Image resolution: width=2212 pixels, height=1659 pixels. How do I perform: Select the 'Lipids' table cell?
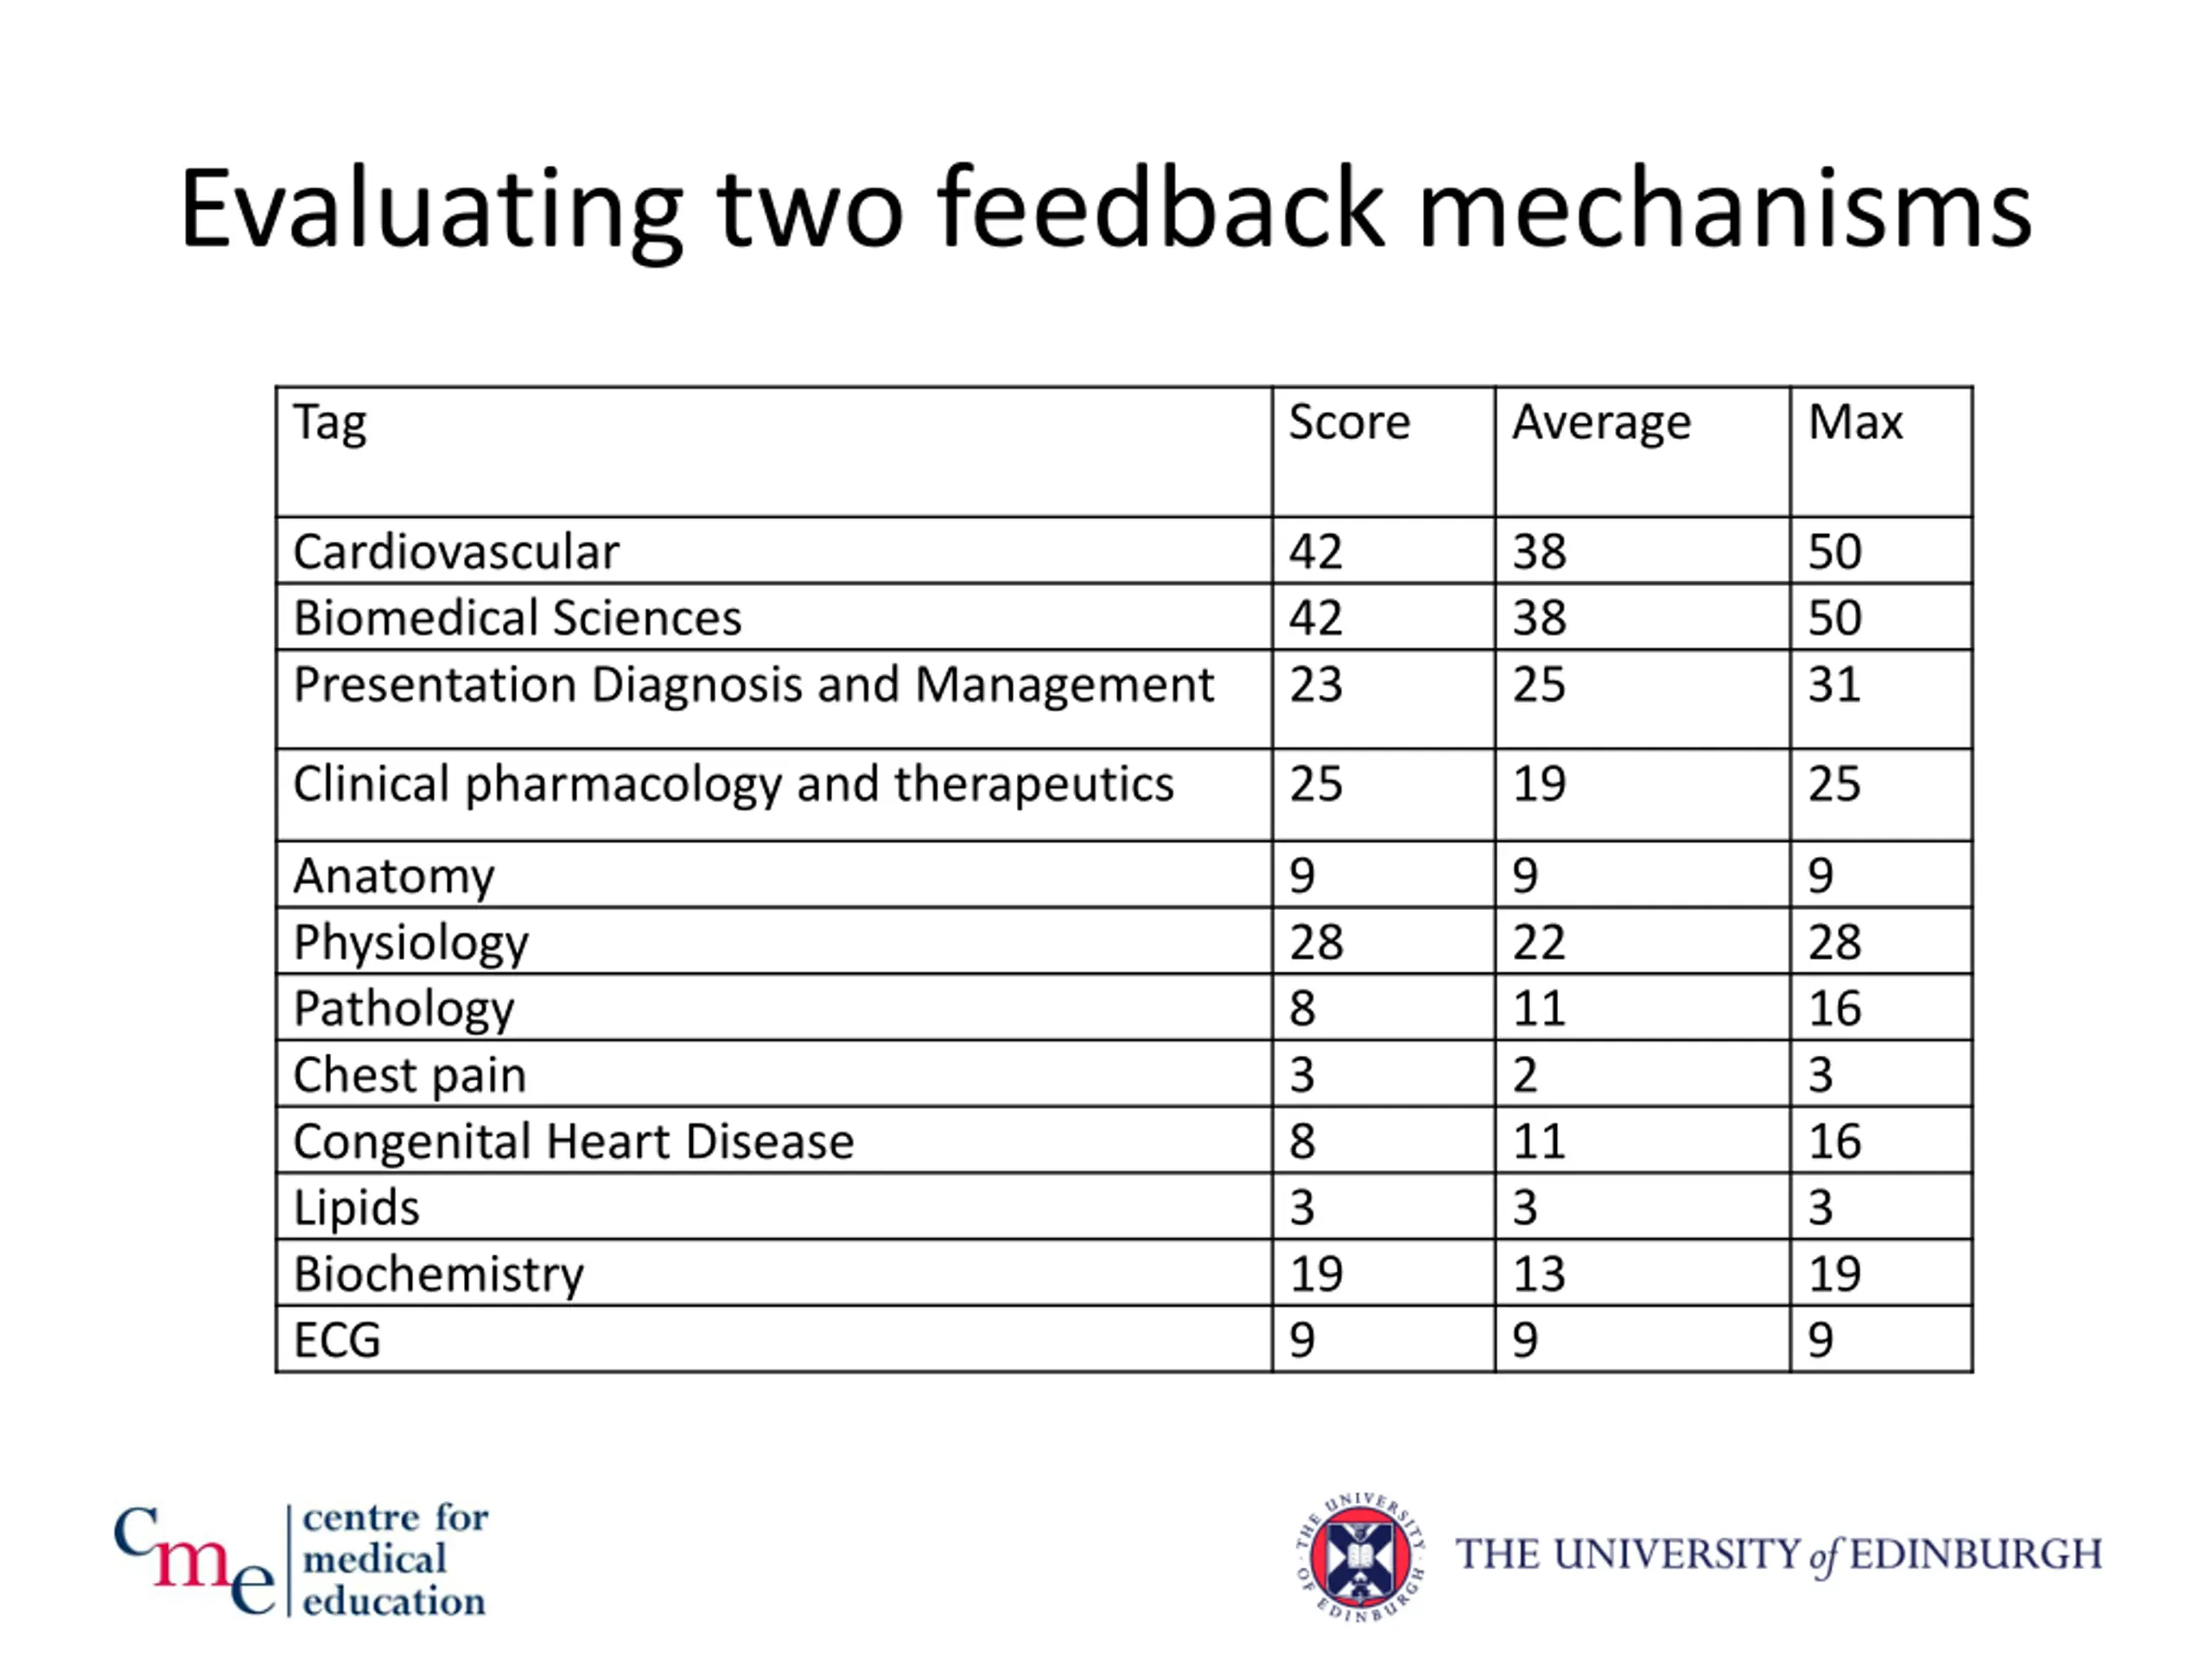pos(356,1208)
